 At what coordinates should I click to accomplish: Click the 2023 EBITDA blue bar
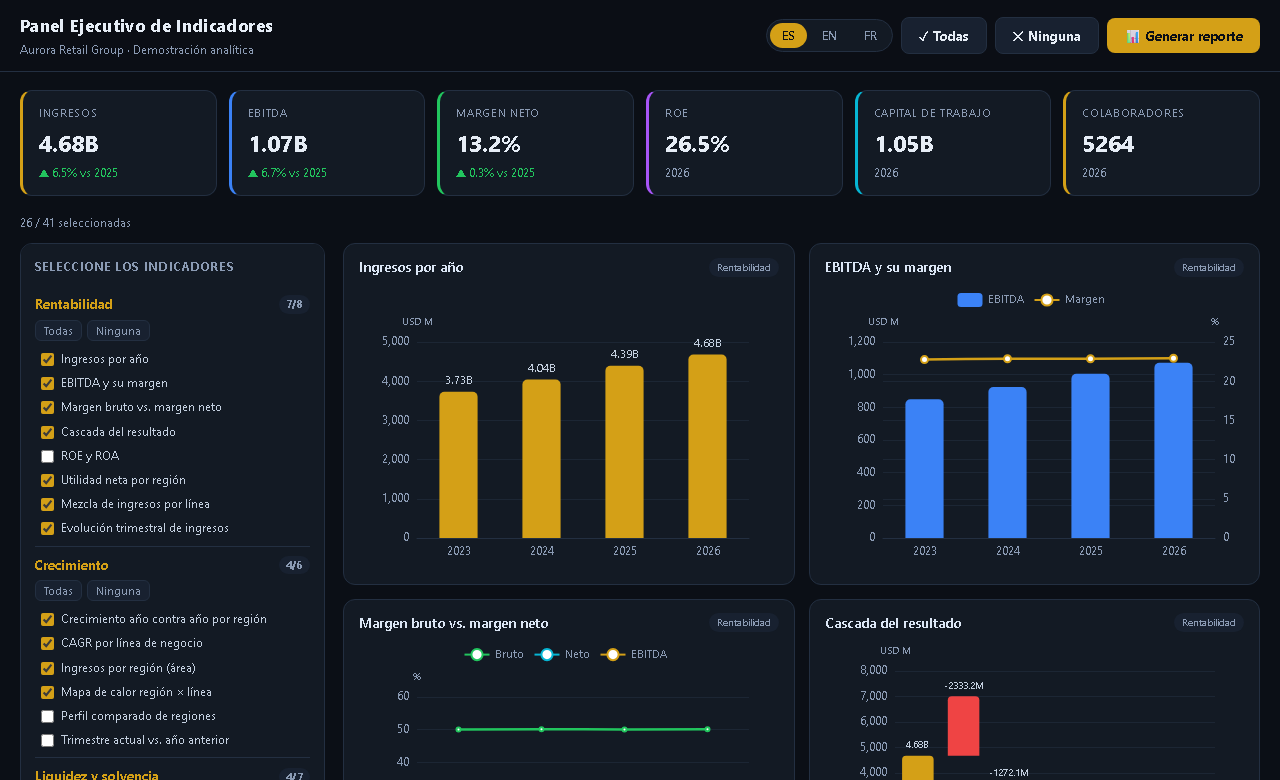(x=925, y=469)
